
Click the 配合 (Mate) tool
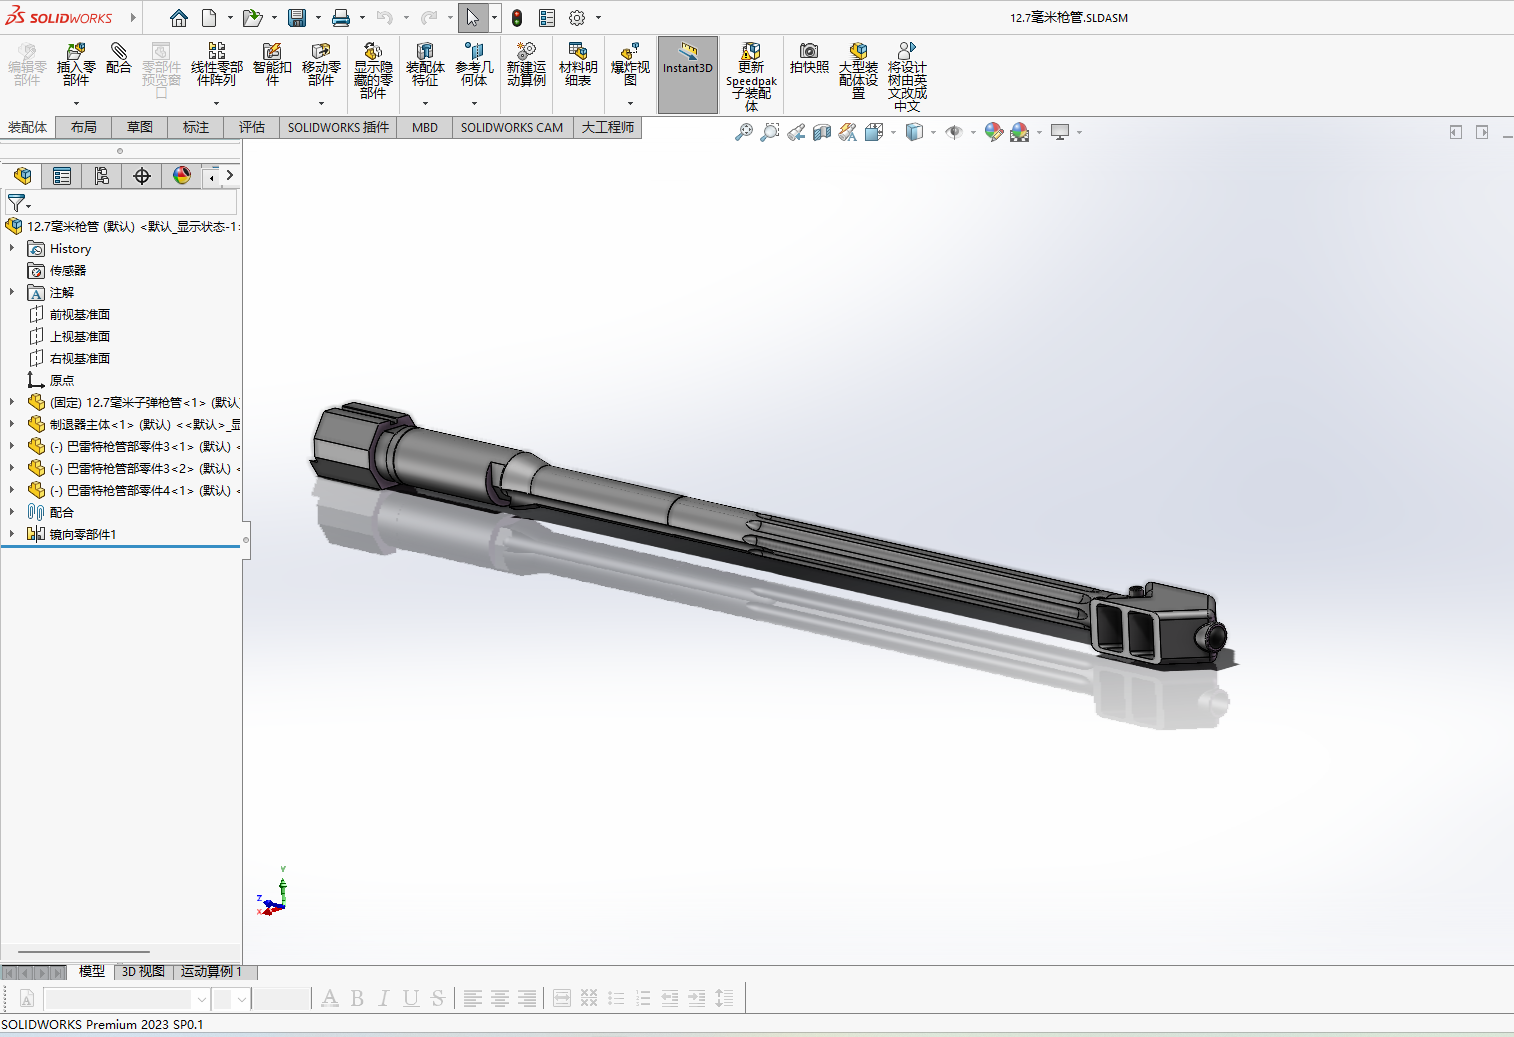tap(119, 58)
